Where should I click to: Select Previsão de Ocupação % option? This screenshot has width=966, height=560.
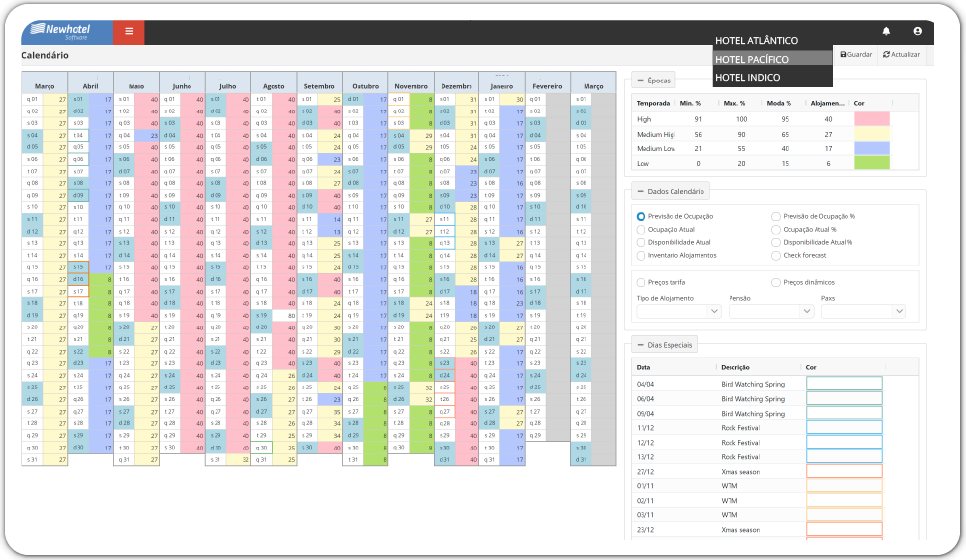776,216
